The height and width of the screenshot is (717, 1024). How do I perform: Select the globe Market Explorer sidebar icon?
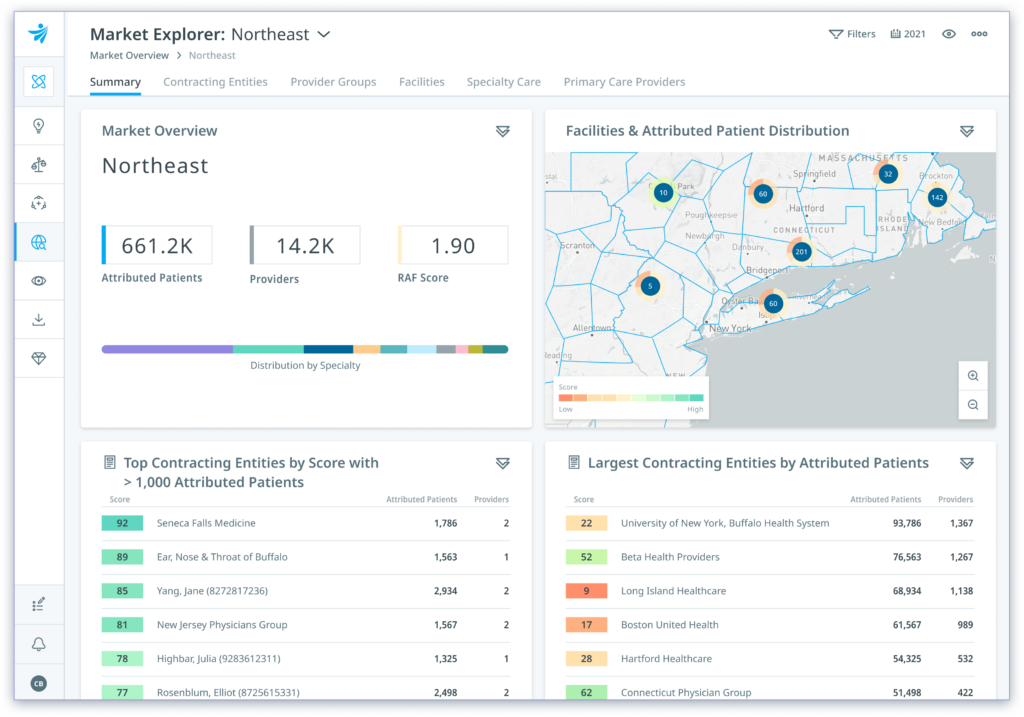click(39, 242)
